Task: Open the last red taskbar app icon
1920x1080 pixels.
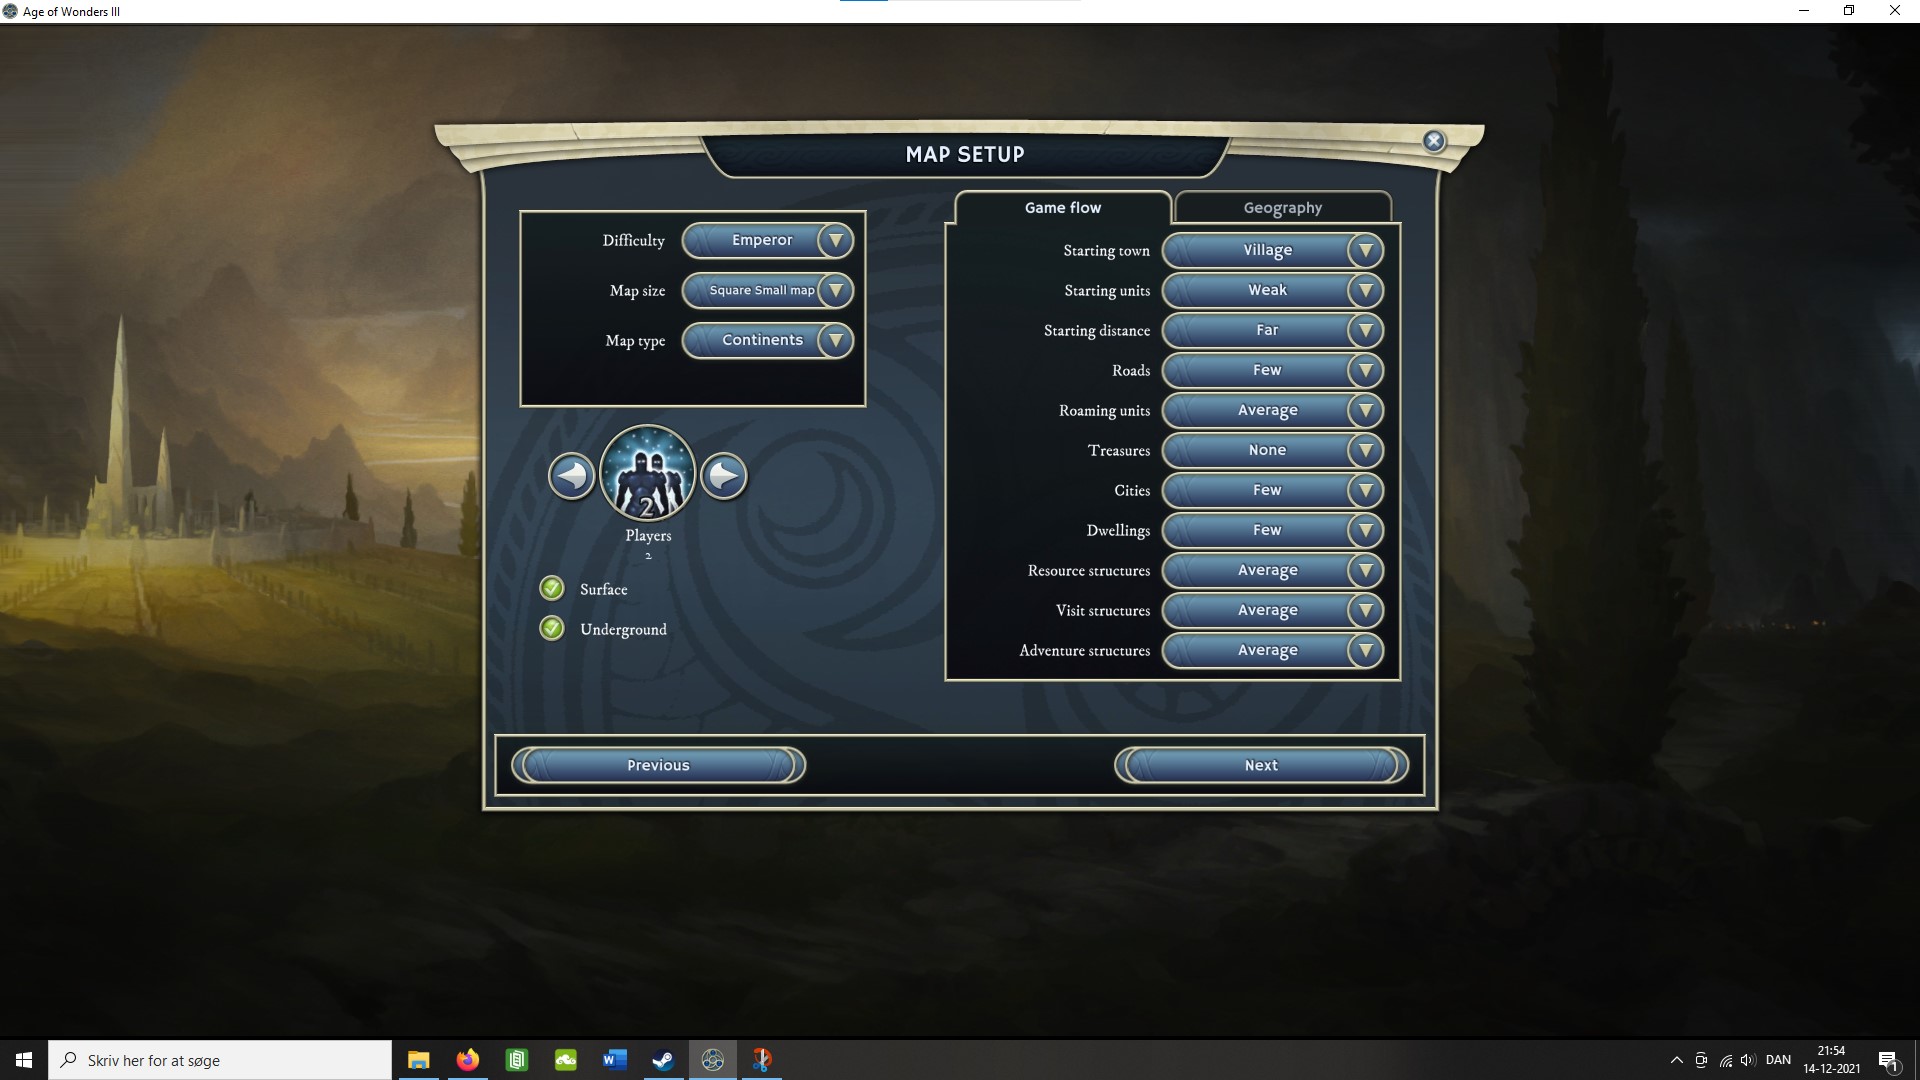Action: coord(762,1060)
